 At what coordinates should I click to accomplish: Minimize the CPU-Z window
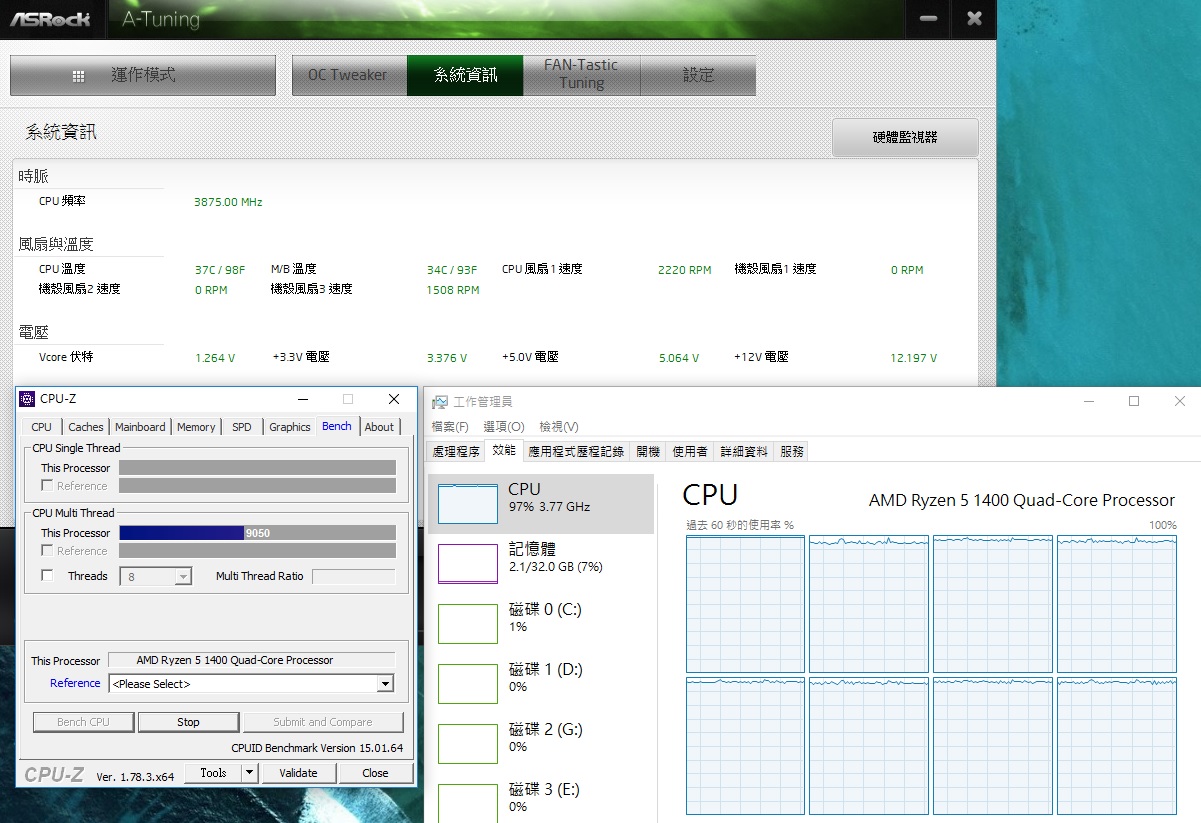(303, 399)
